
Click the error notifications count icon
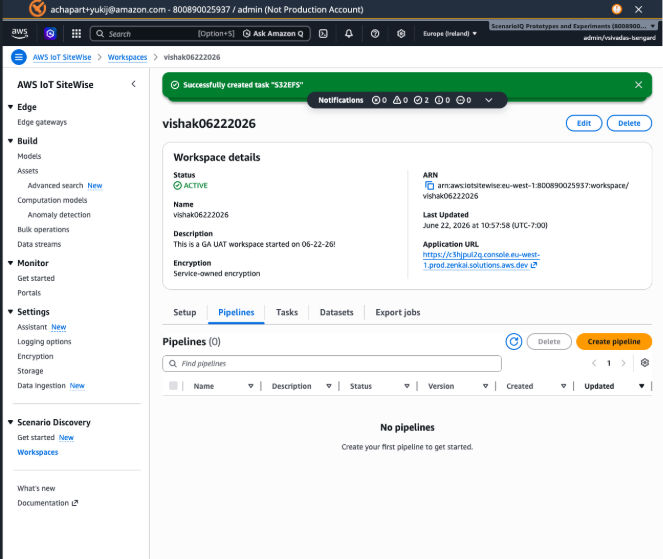376,100
